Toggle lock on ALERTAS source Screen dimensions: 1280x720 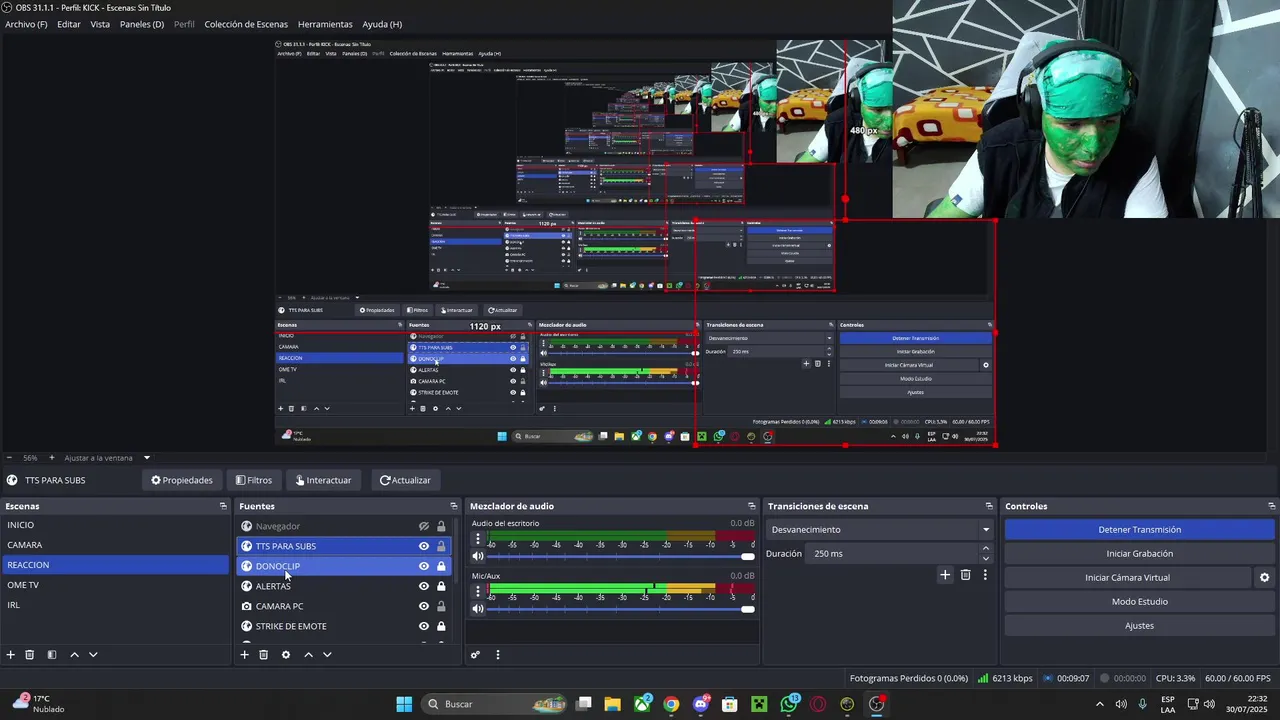tap(441, 586)
